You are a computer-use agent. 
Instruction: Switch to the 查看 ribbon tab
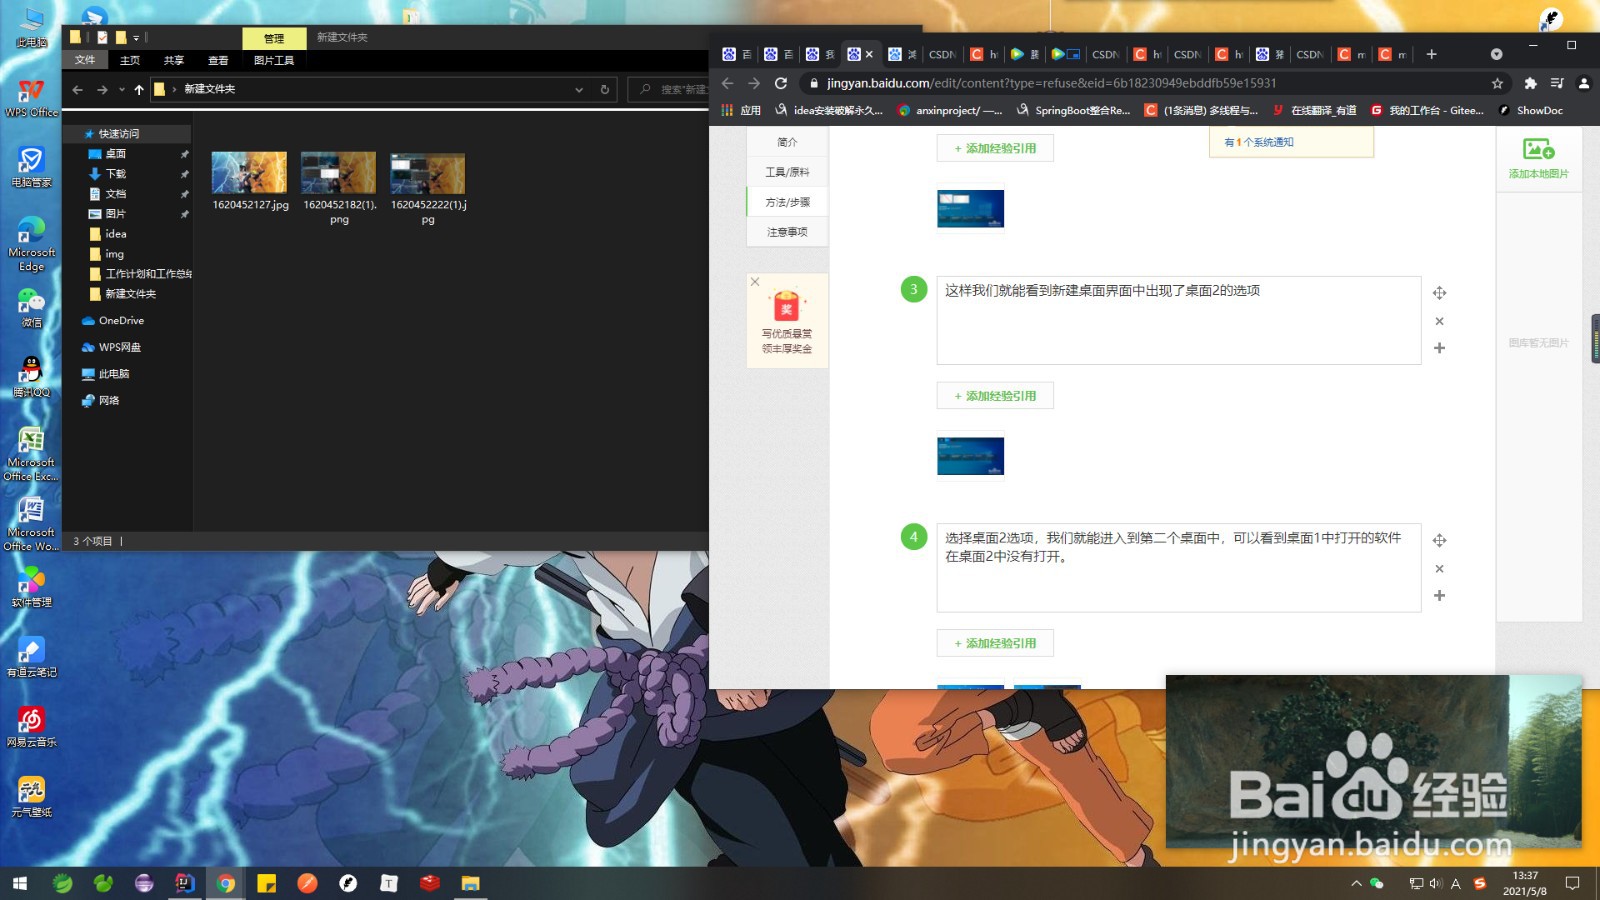218,61
